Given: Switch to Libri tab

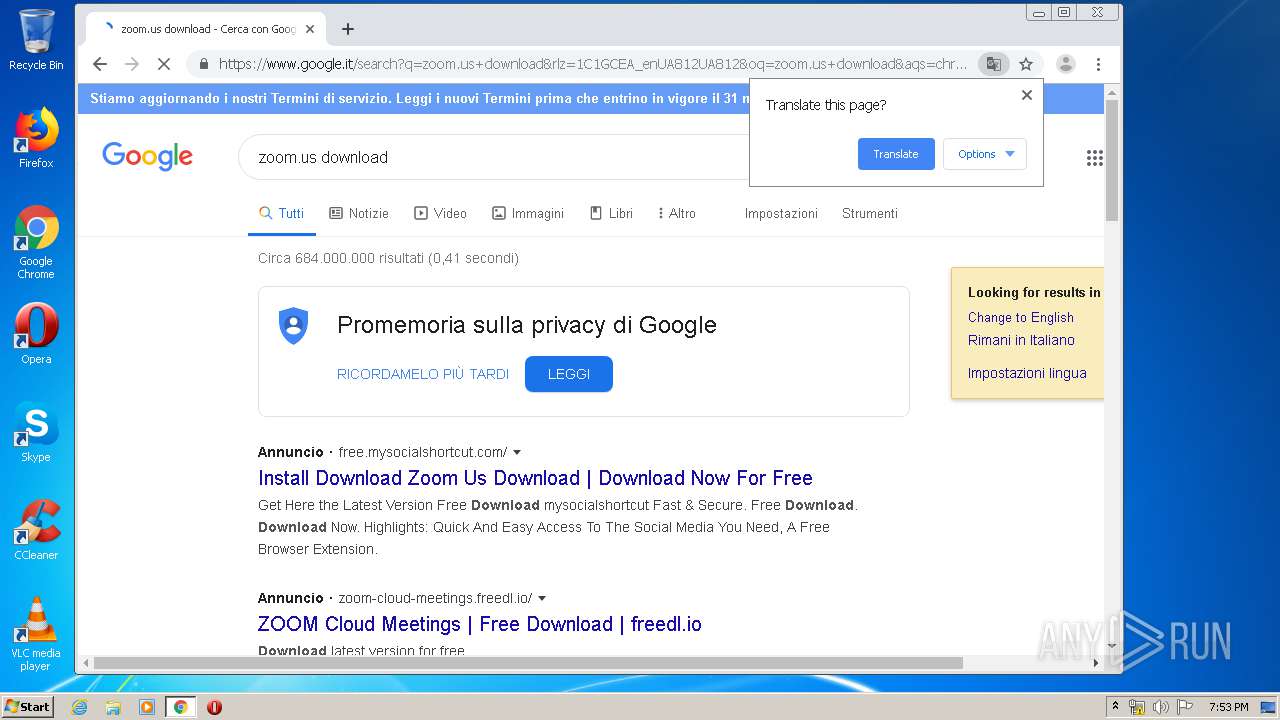Looking at the screenshot, I should (x=611, y=213).
